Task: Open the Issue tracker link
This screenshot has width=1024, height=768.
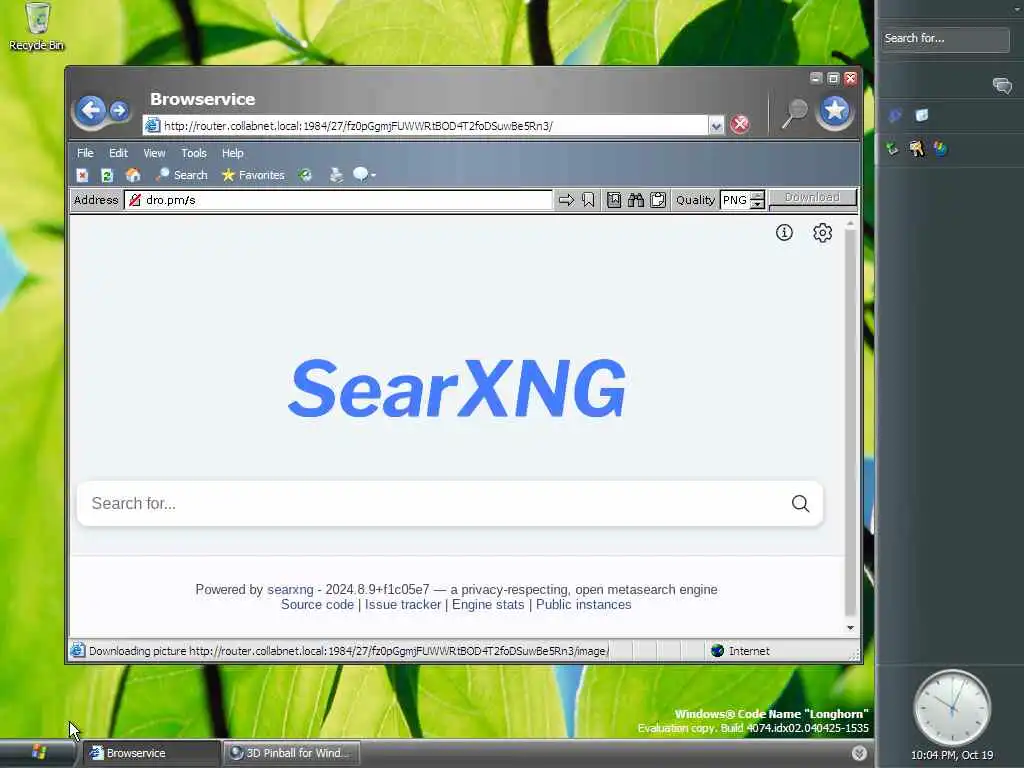Action: click(x=403, y=605)
